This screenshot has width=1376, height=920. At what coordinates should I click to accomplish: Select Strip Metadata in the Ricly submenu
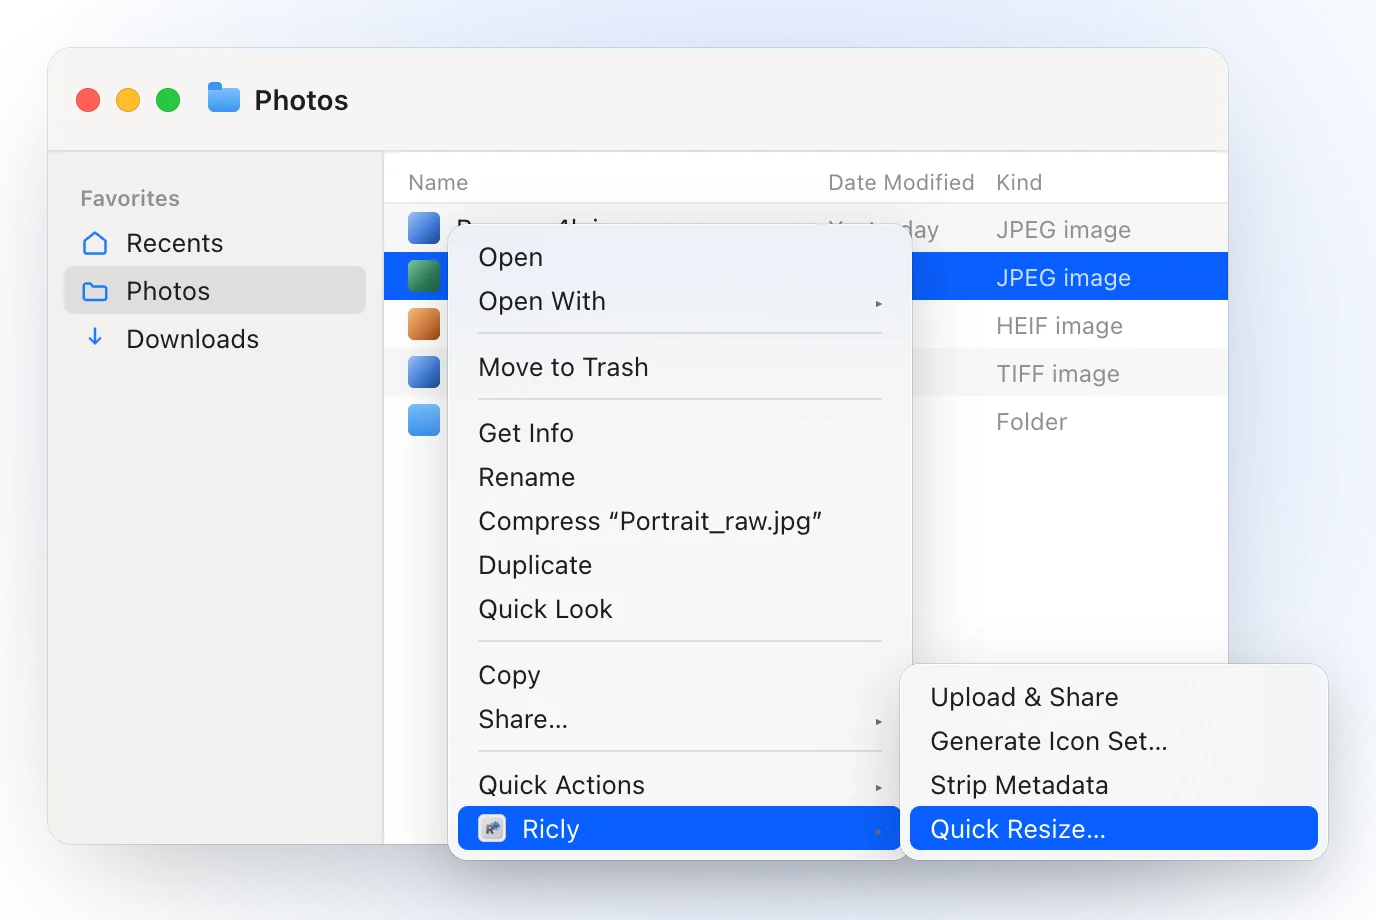1114,785
